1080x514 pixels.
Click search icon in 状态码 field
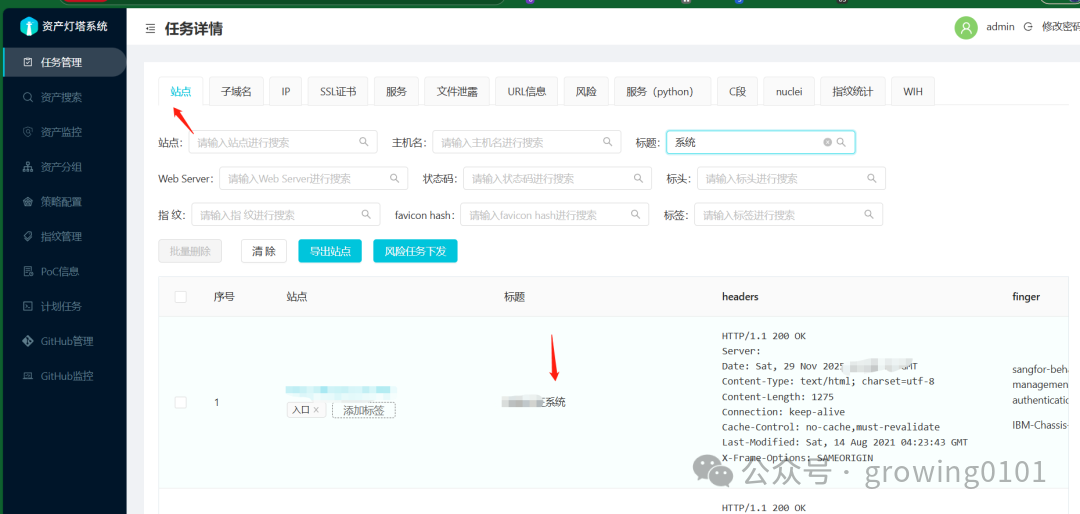pos(638,179)
